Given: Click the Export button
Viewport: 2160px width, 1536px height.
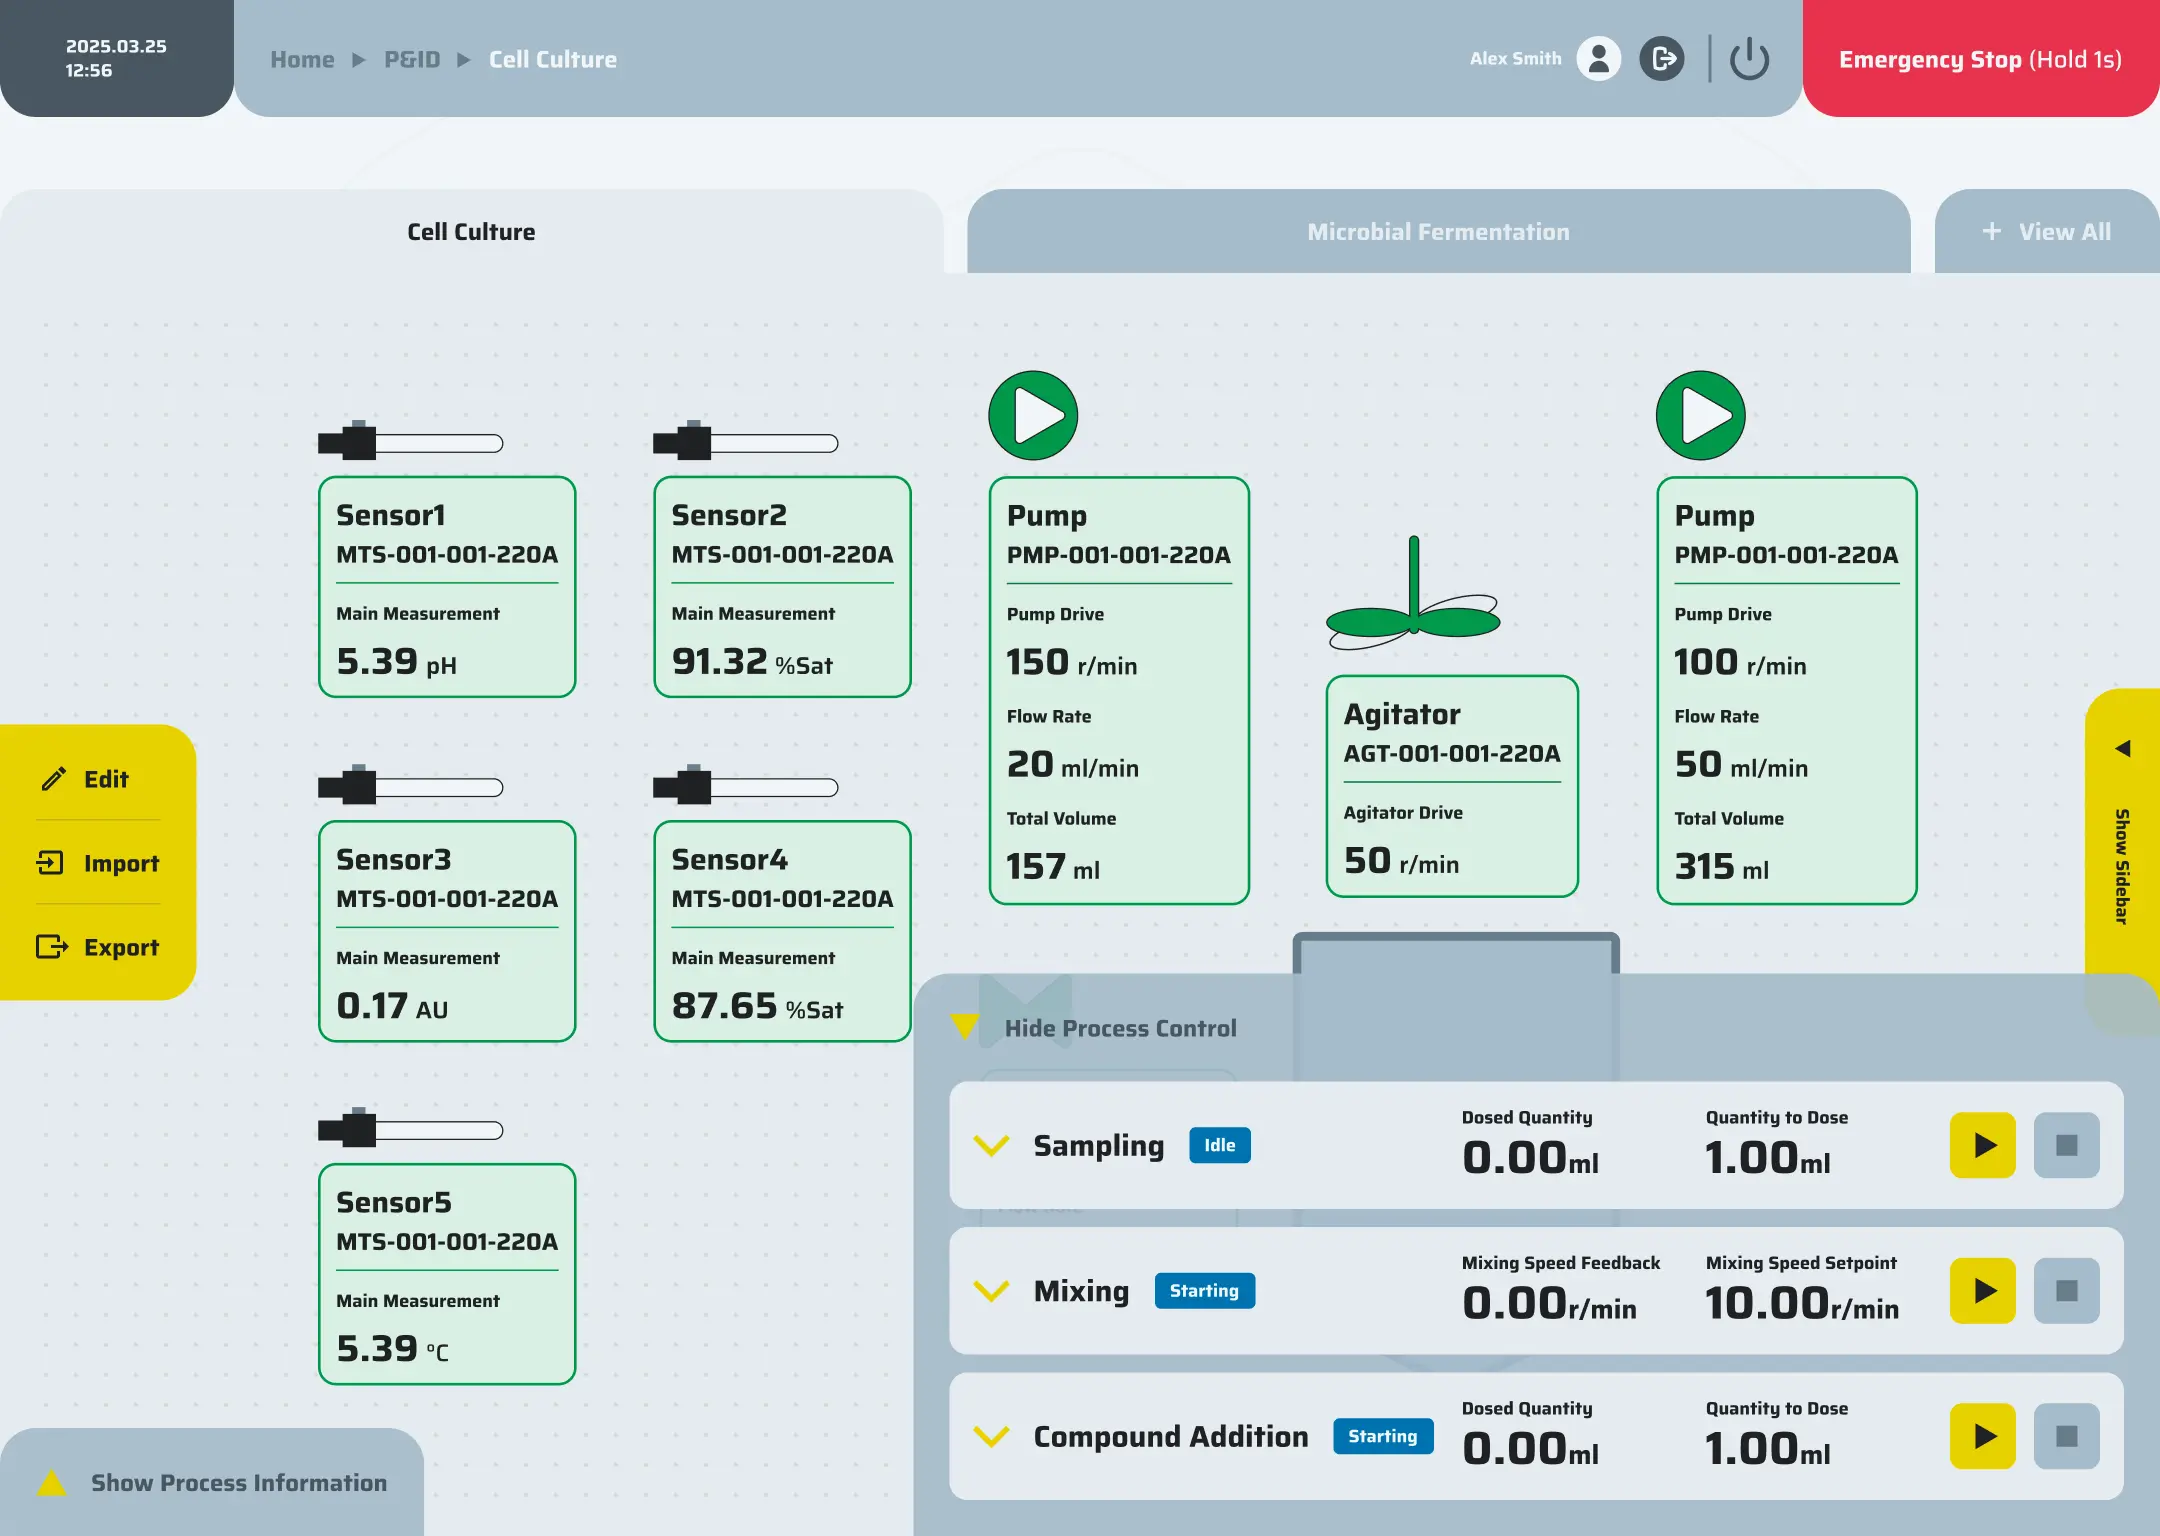Looking at the screenshot, I should 98,947.
